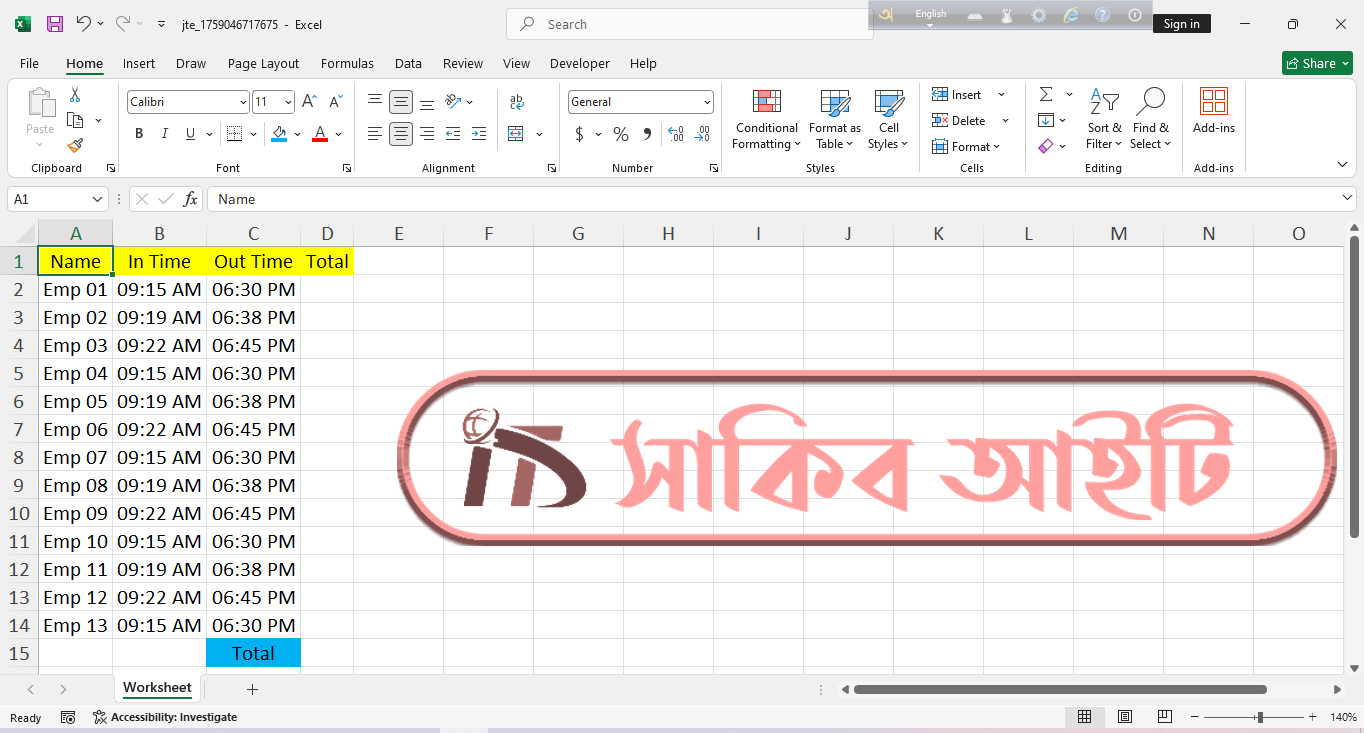Screen dimensions: 1364x733
Task: Click the Percent Style icon
Action: (621, 134)
